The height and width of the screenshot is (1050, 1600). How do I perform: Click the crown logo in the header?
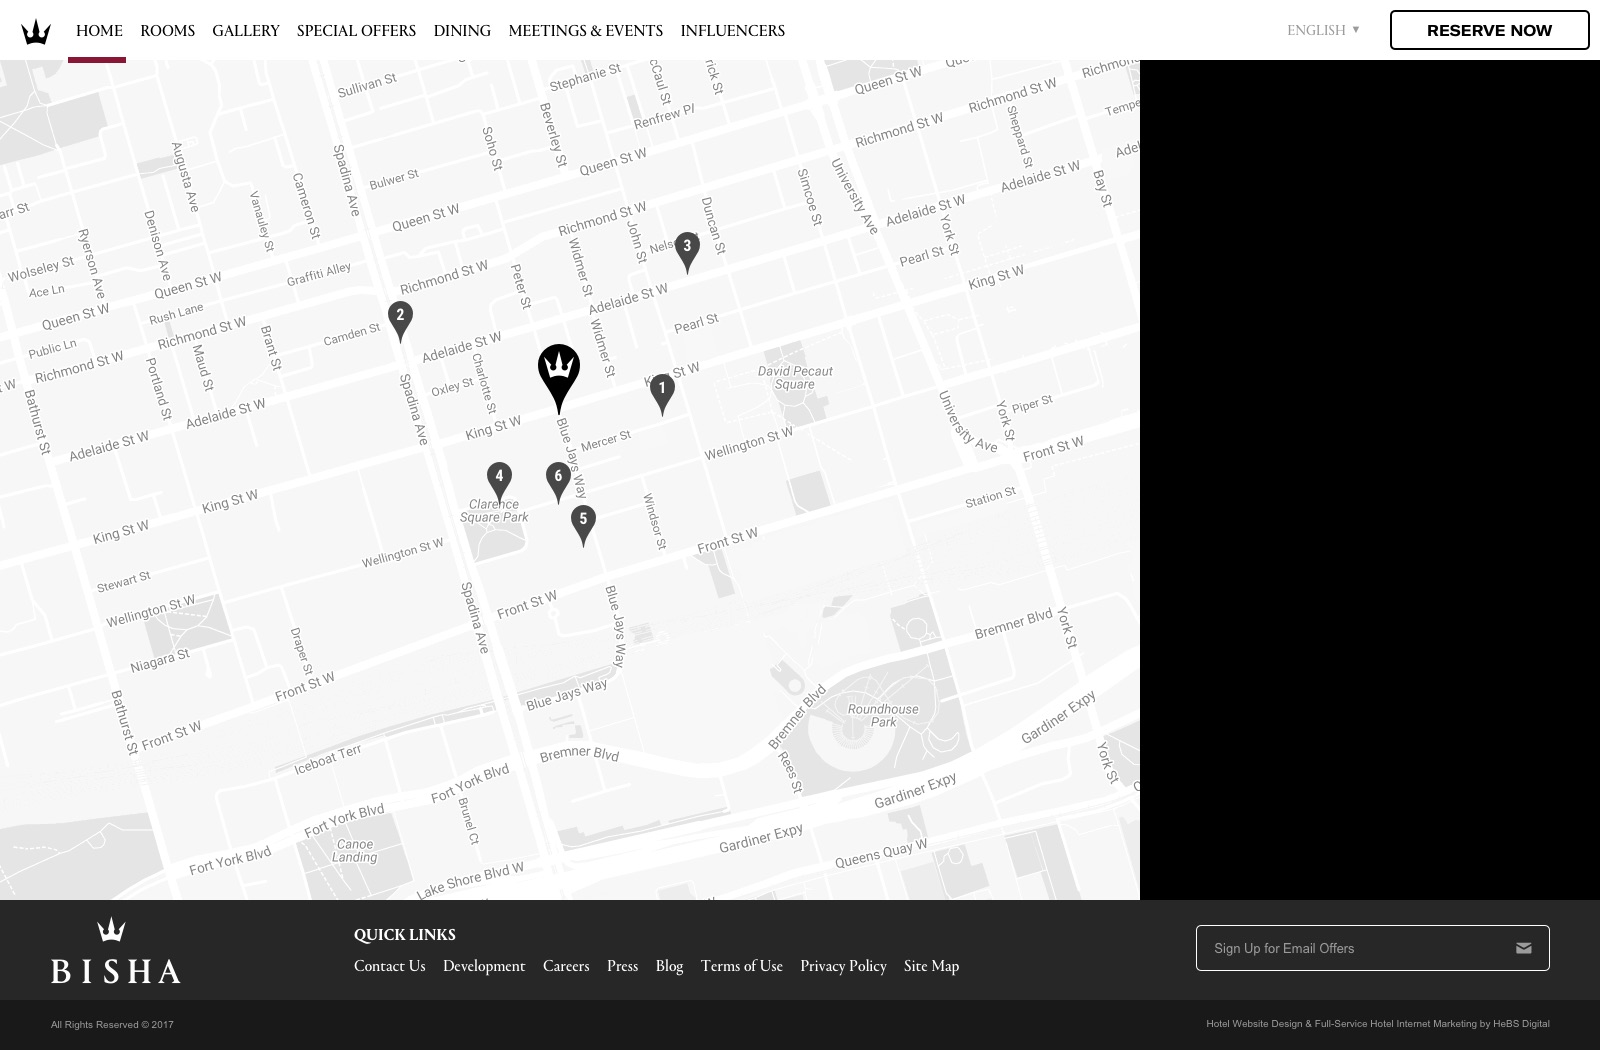pyautogui.click(x=36, y=32)
